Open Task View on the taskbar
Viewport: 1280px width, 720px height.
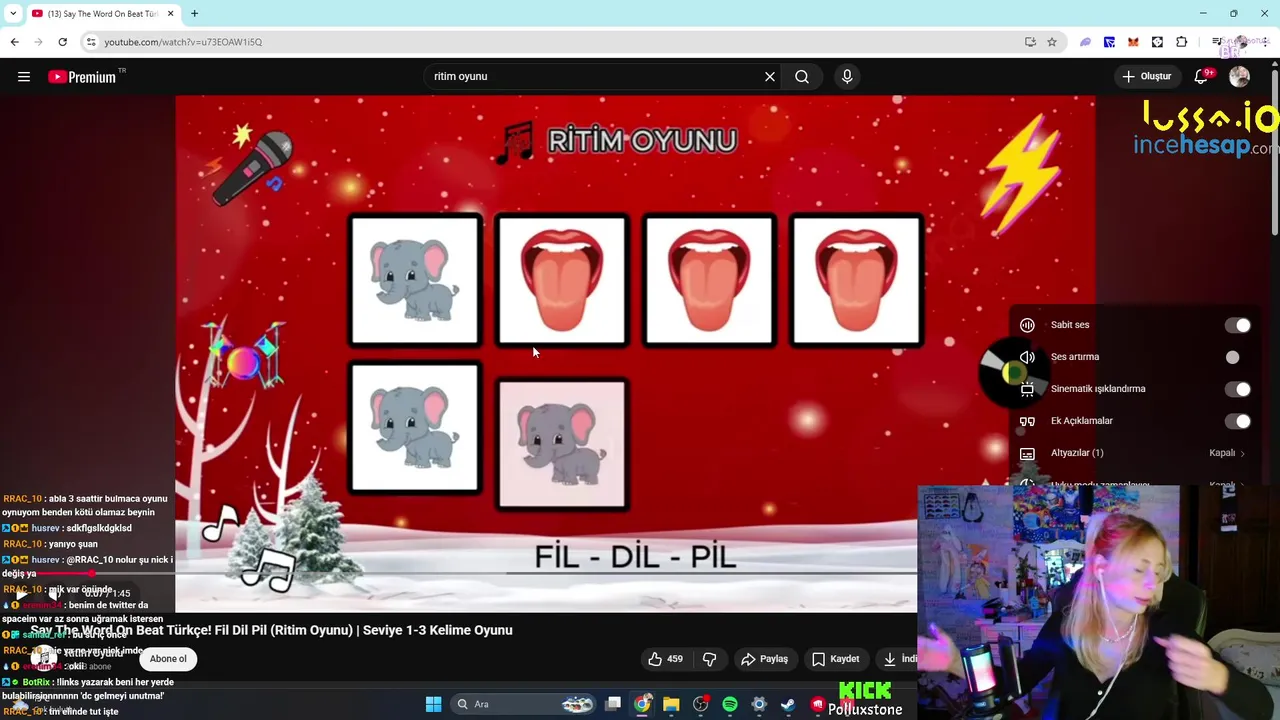613,704
